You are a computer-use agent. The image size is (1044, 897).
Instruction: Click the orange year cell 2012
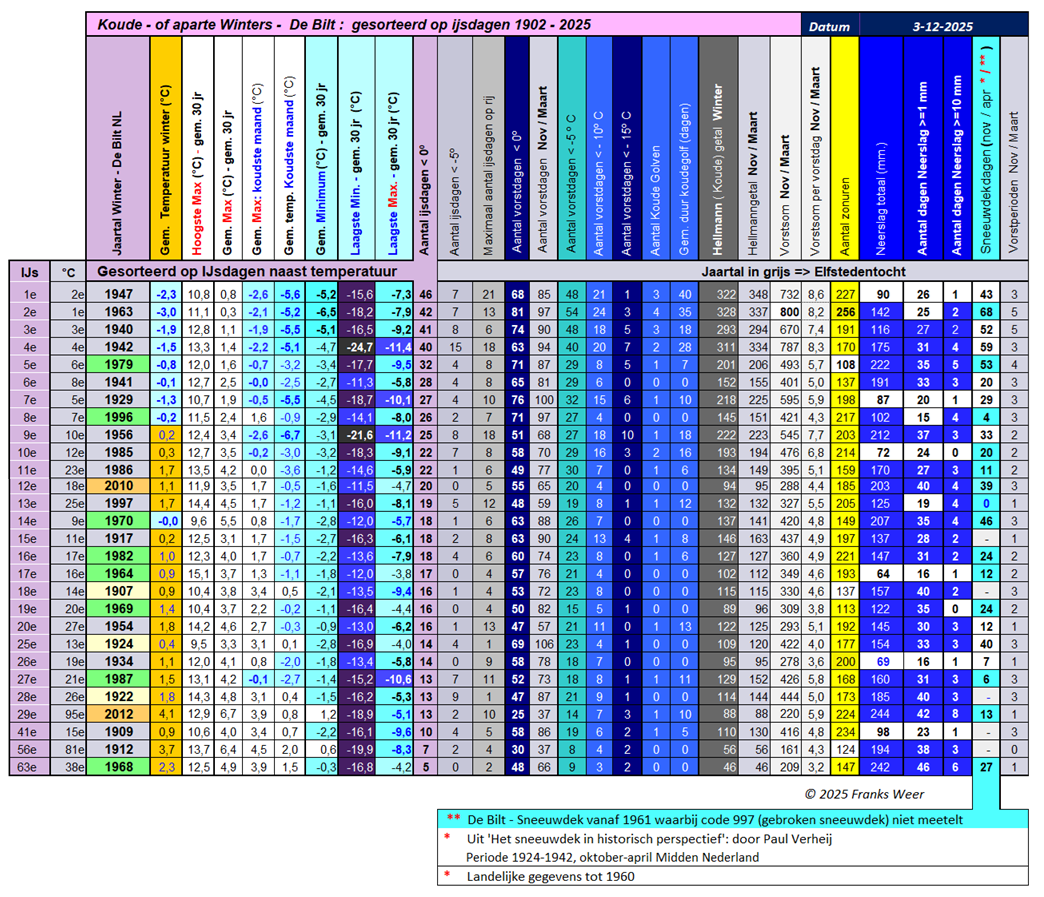coord(118,714)
